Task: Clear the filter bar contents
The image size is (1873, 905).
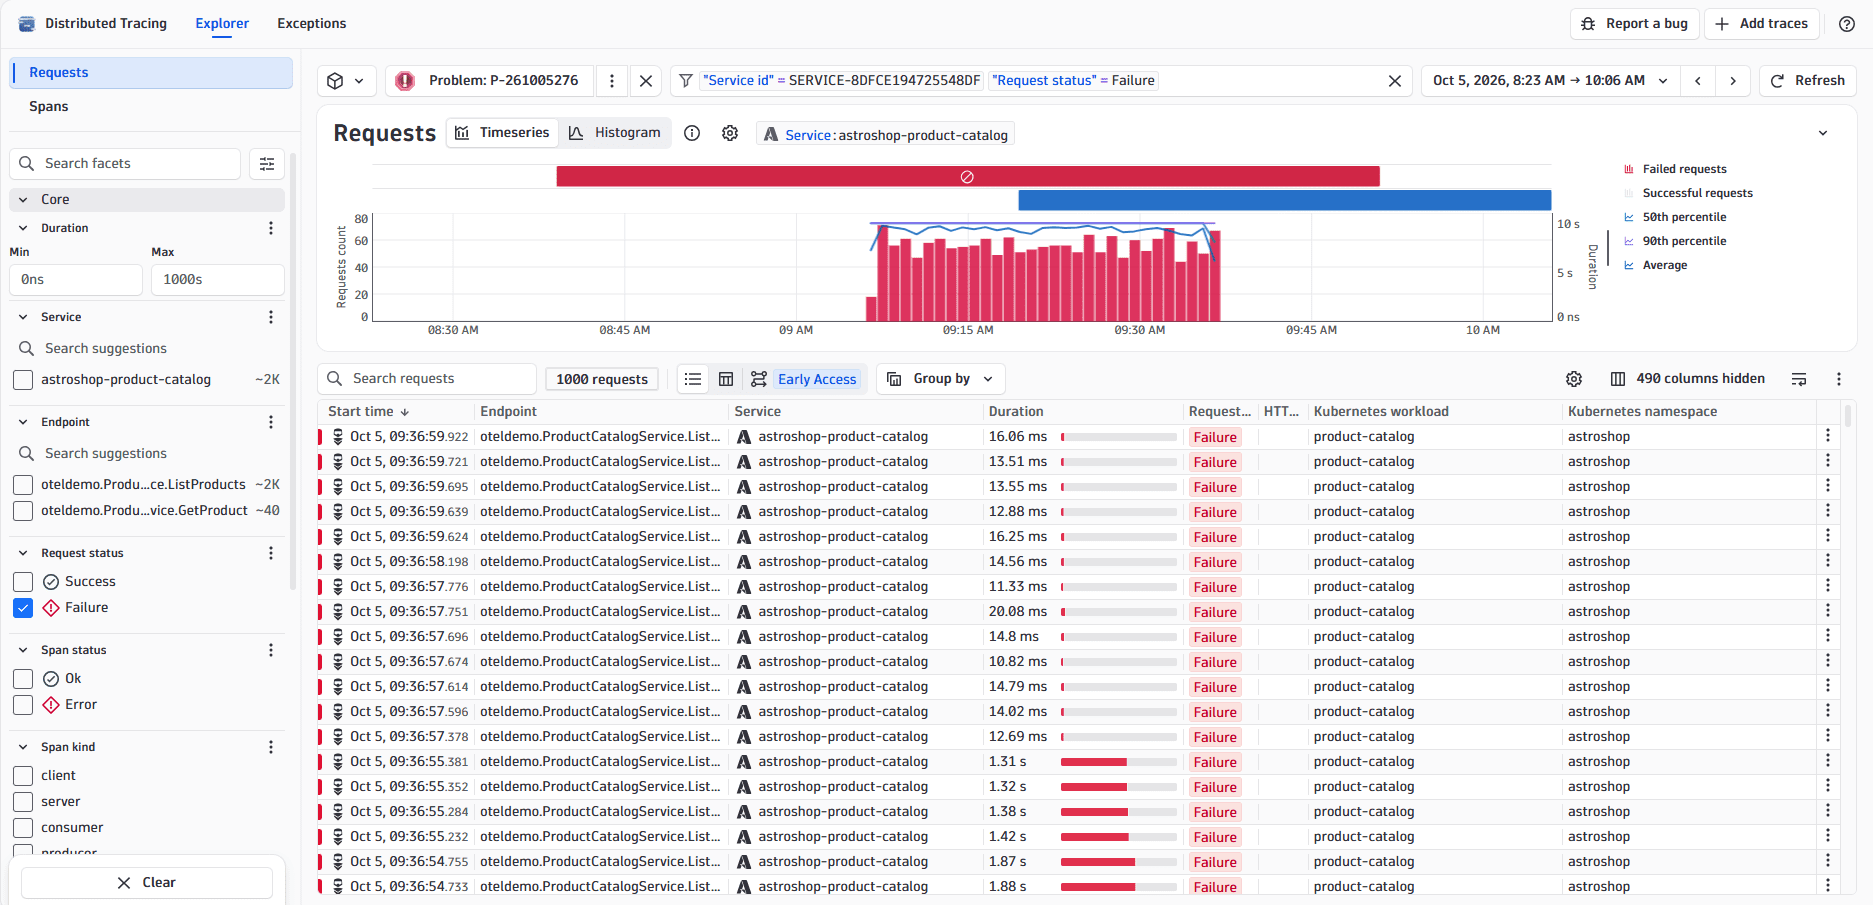Action: tap(1395, 81)
